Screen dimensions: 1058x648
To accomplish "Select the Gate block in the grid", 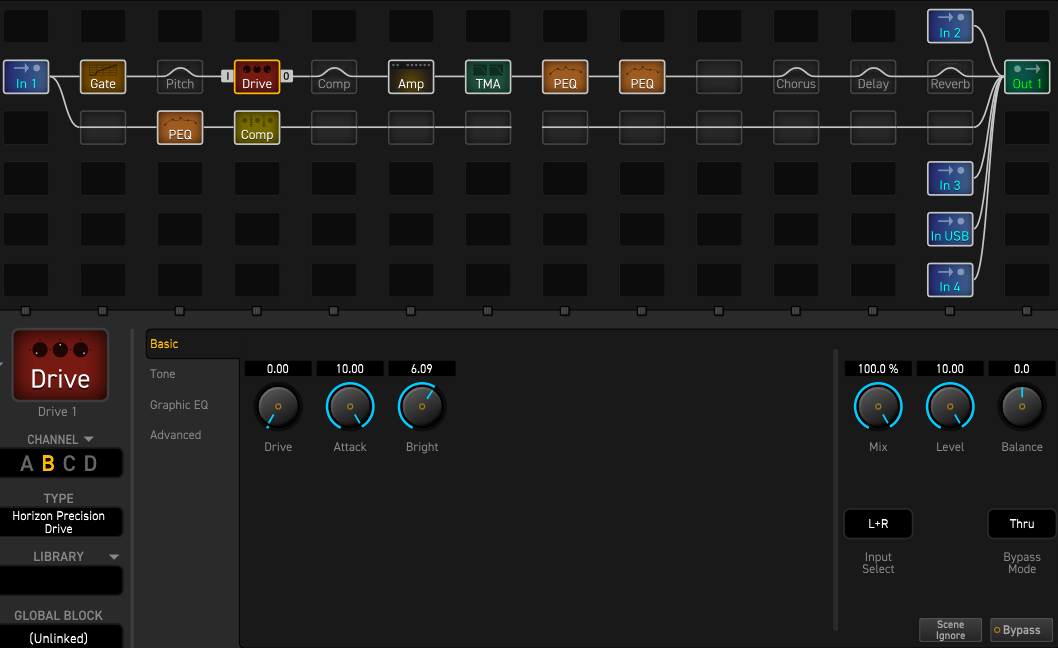I will pos(103,76).
